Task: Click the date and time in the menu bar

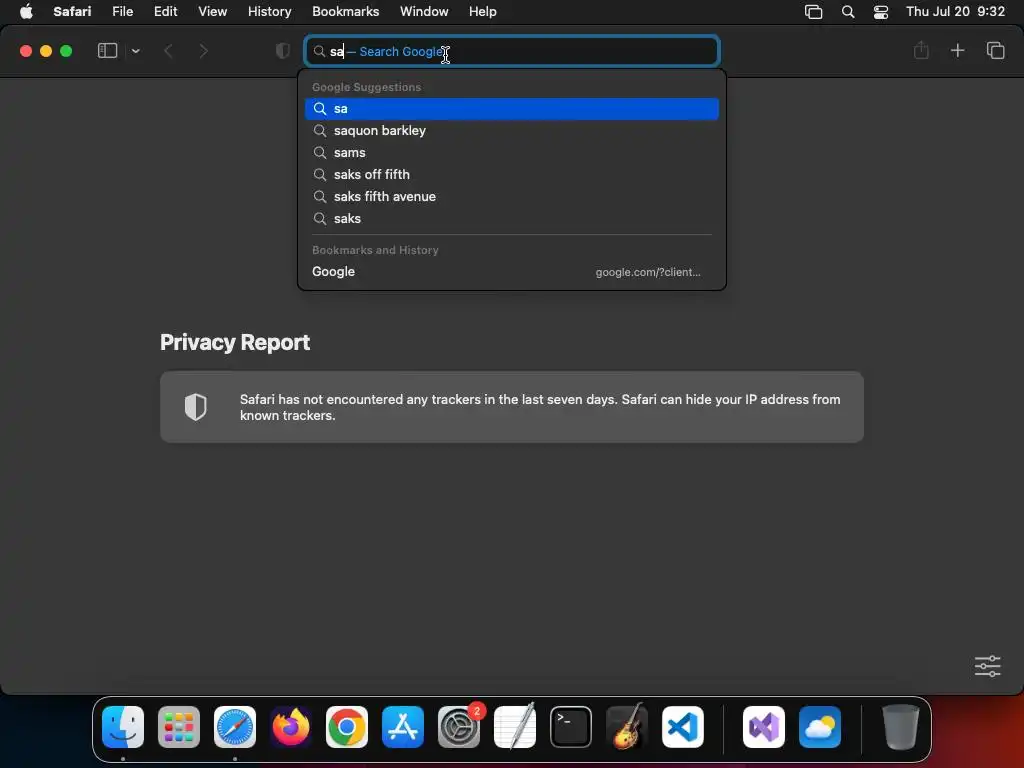Action: coord(955,12)
